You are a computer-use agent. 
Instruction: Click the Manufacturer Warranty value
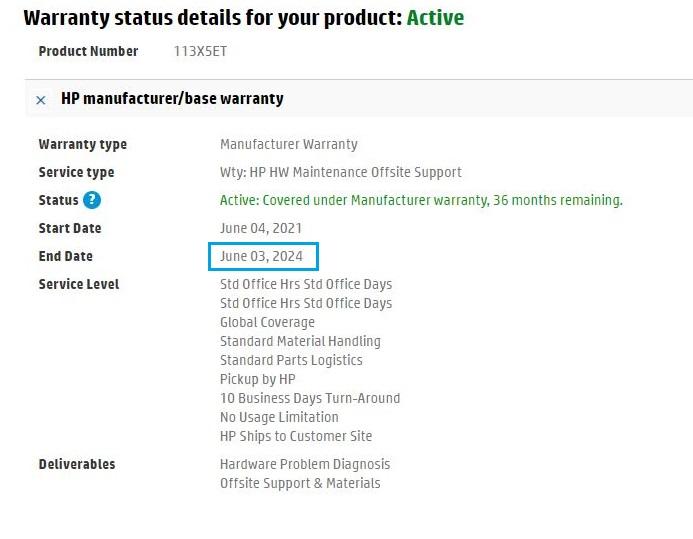click(288, 144)
